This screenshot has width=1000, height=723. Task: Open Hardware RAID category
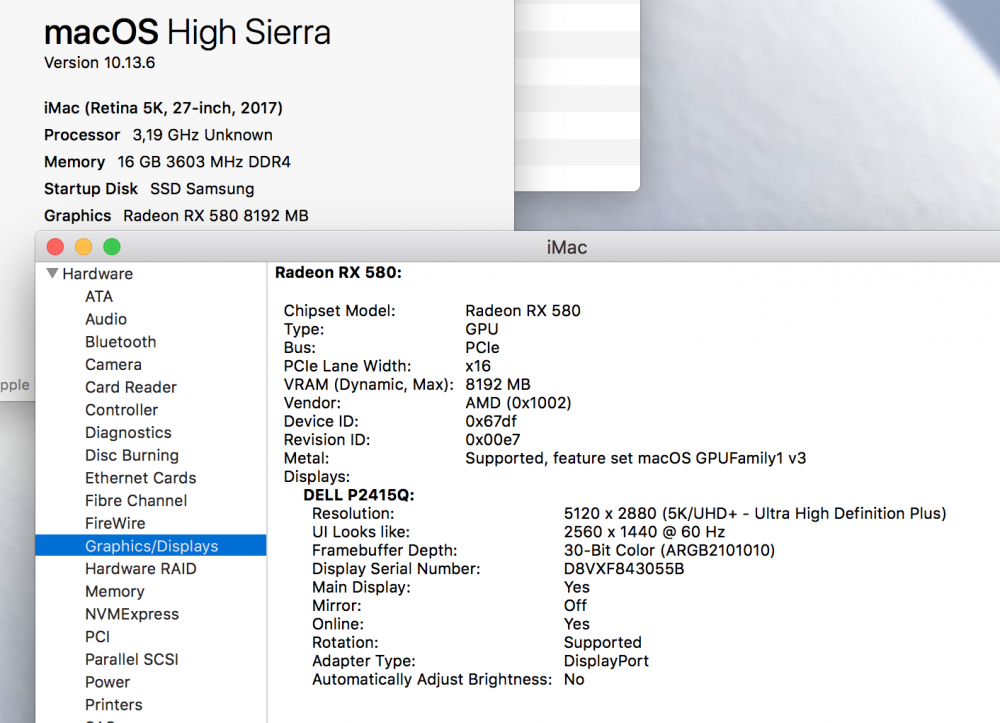coord(141,569)
